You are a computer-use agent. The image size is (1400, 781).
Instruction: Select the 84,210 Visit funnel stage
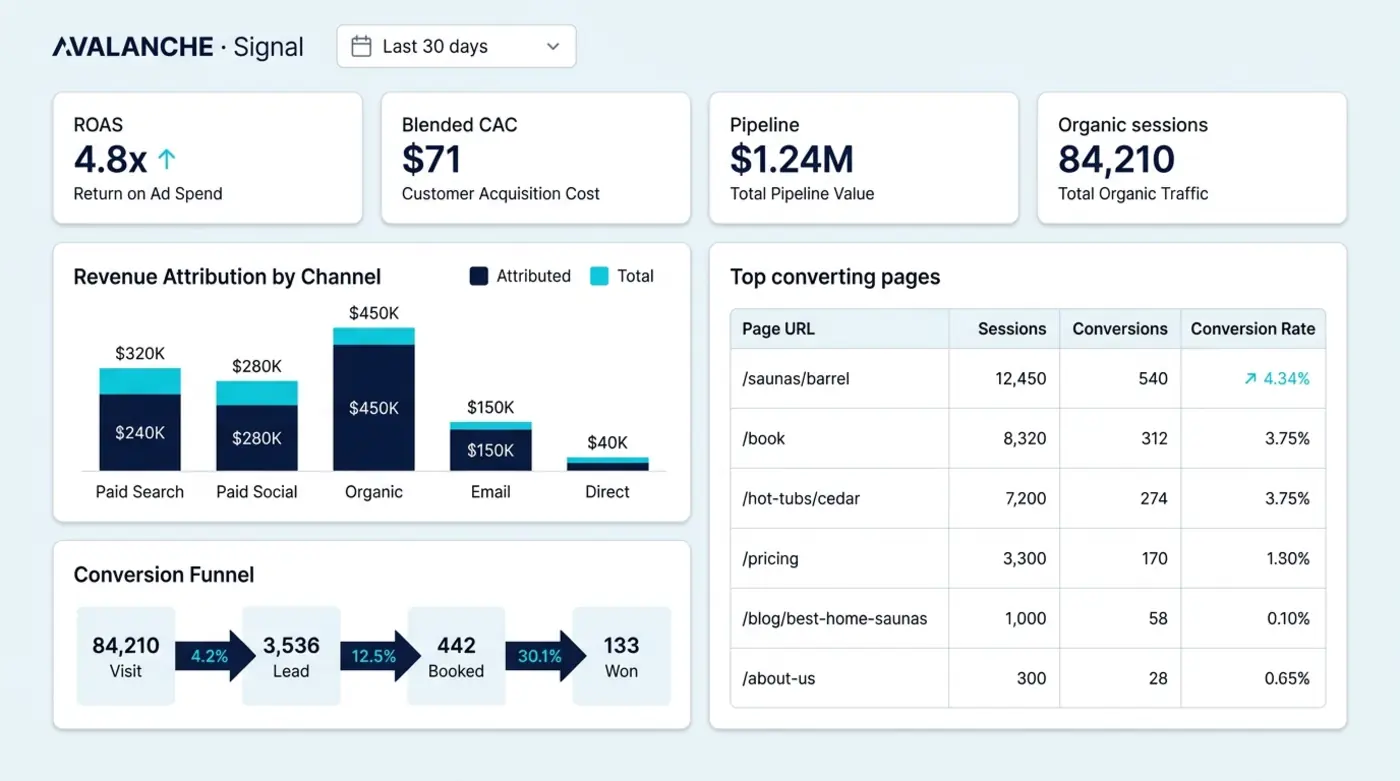tap(126, 656)
